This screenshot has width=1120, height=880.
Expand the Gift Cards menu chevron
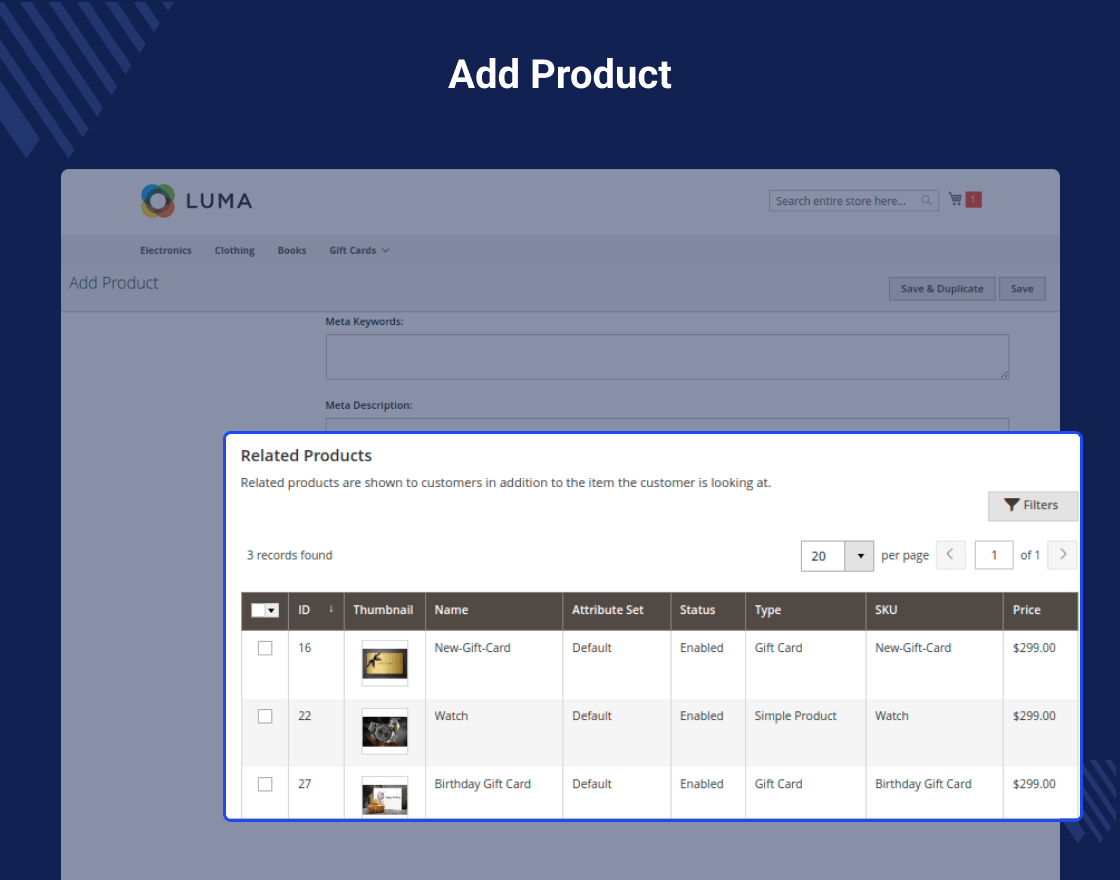coord(386,251)
